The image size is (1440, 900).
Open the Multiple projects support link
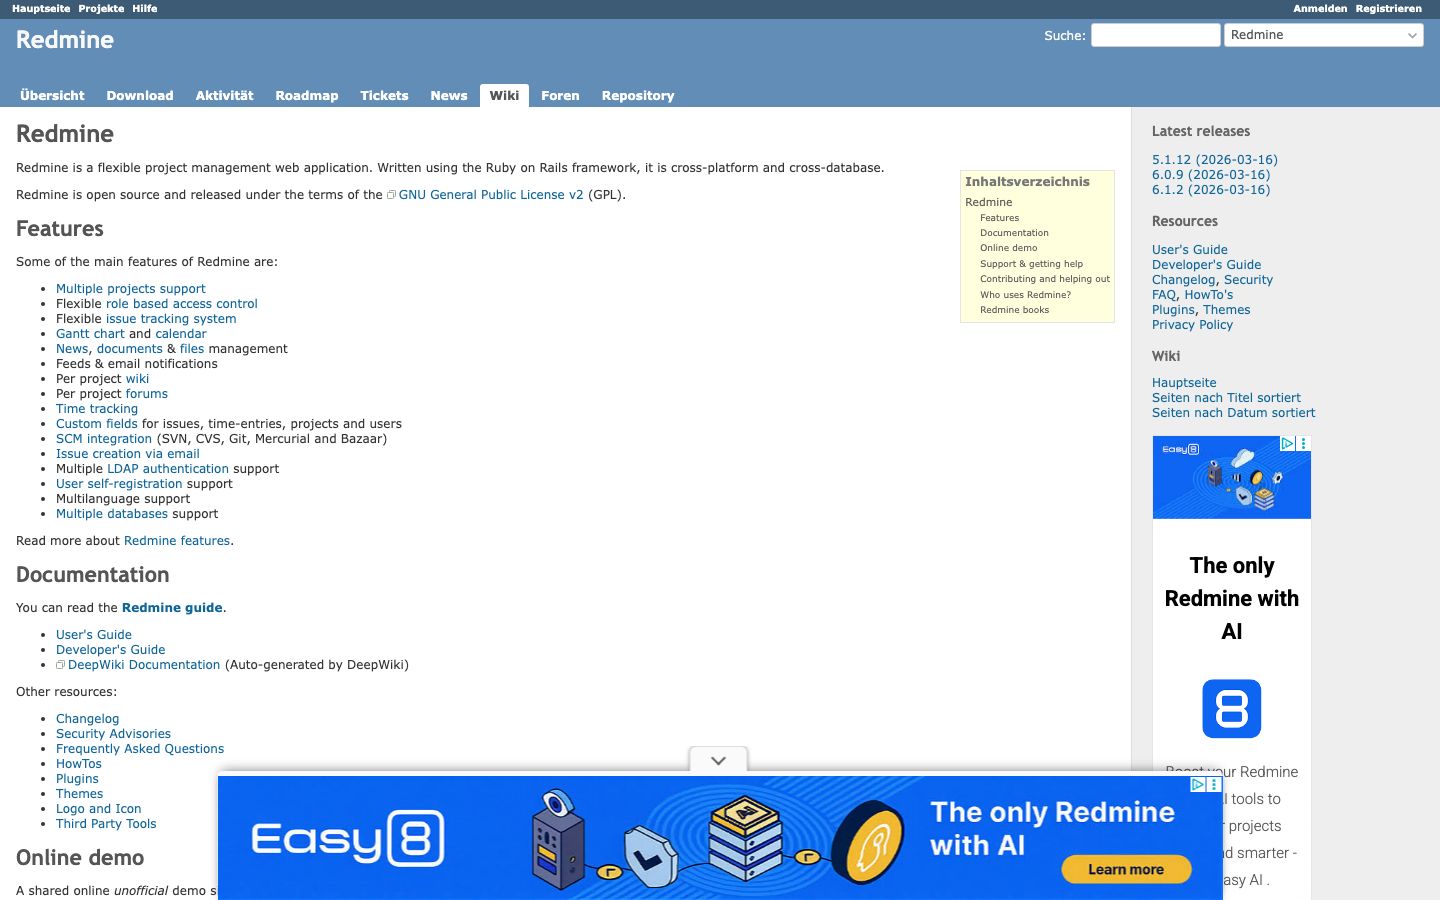tap(130, 289)
